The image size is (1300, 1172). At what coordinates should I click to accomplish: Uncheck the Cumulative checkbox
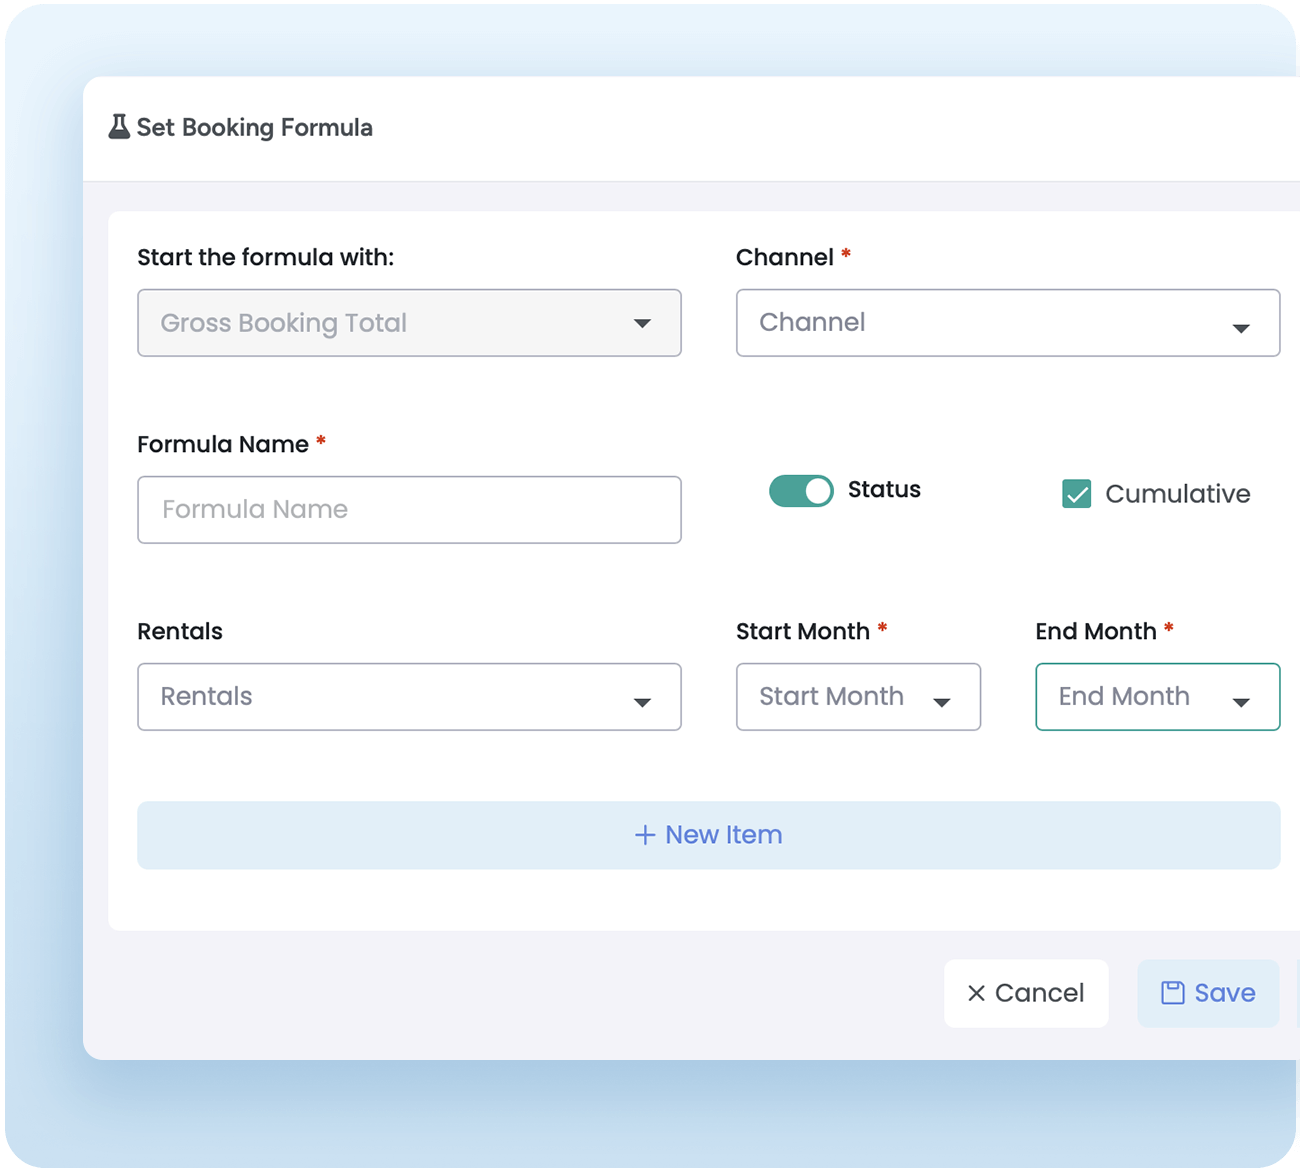click(1076, 494)
